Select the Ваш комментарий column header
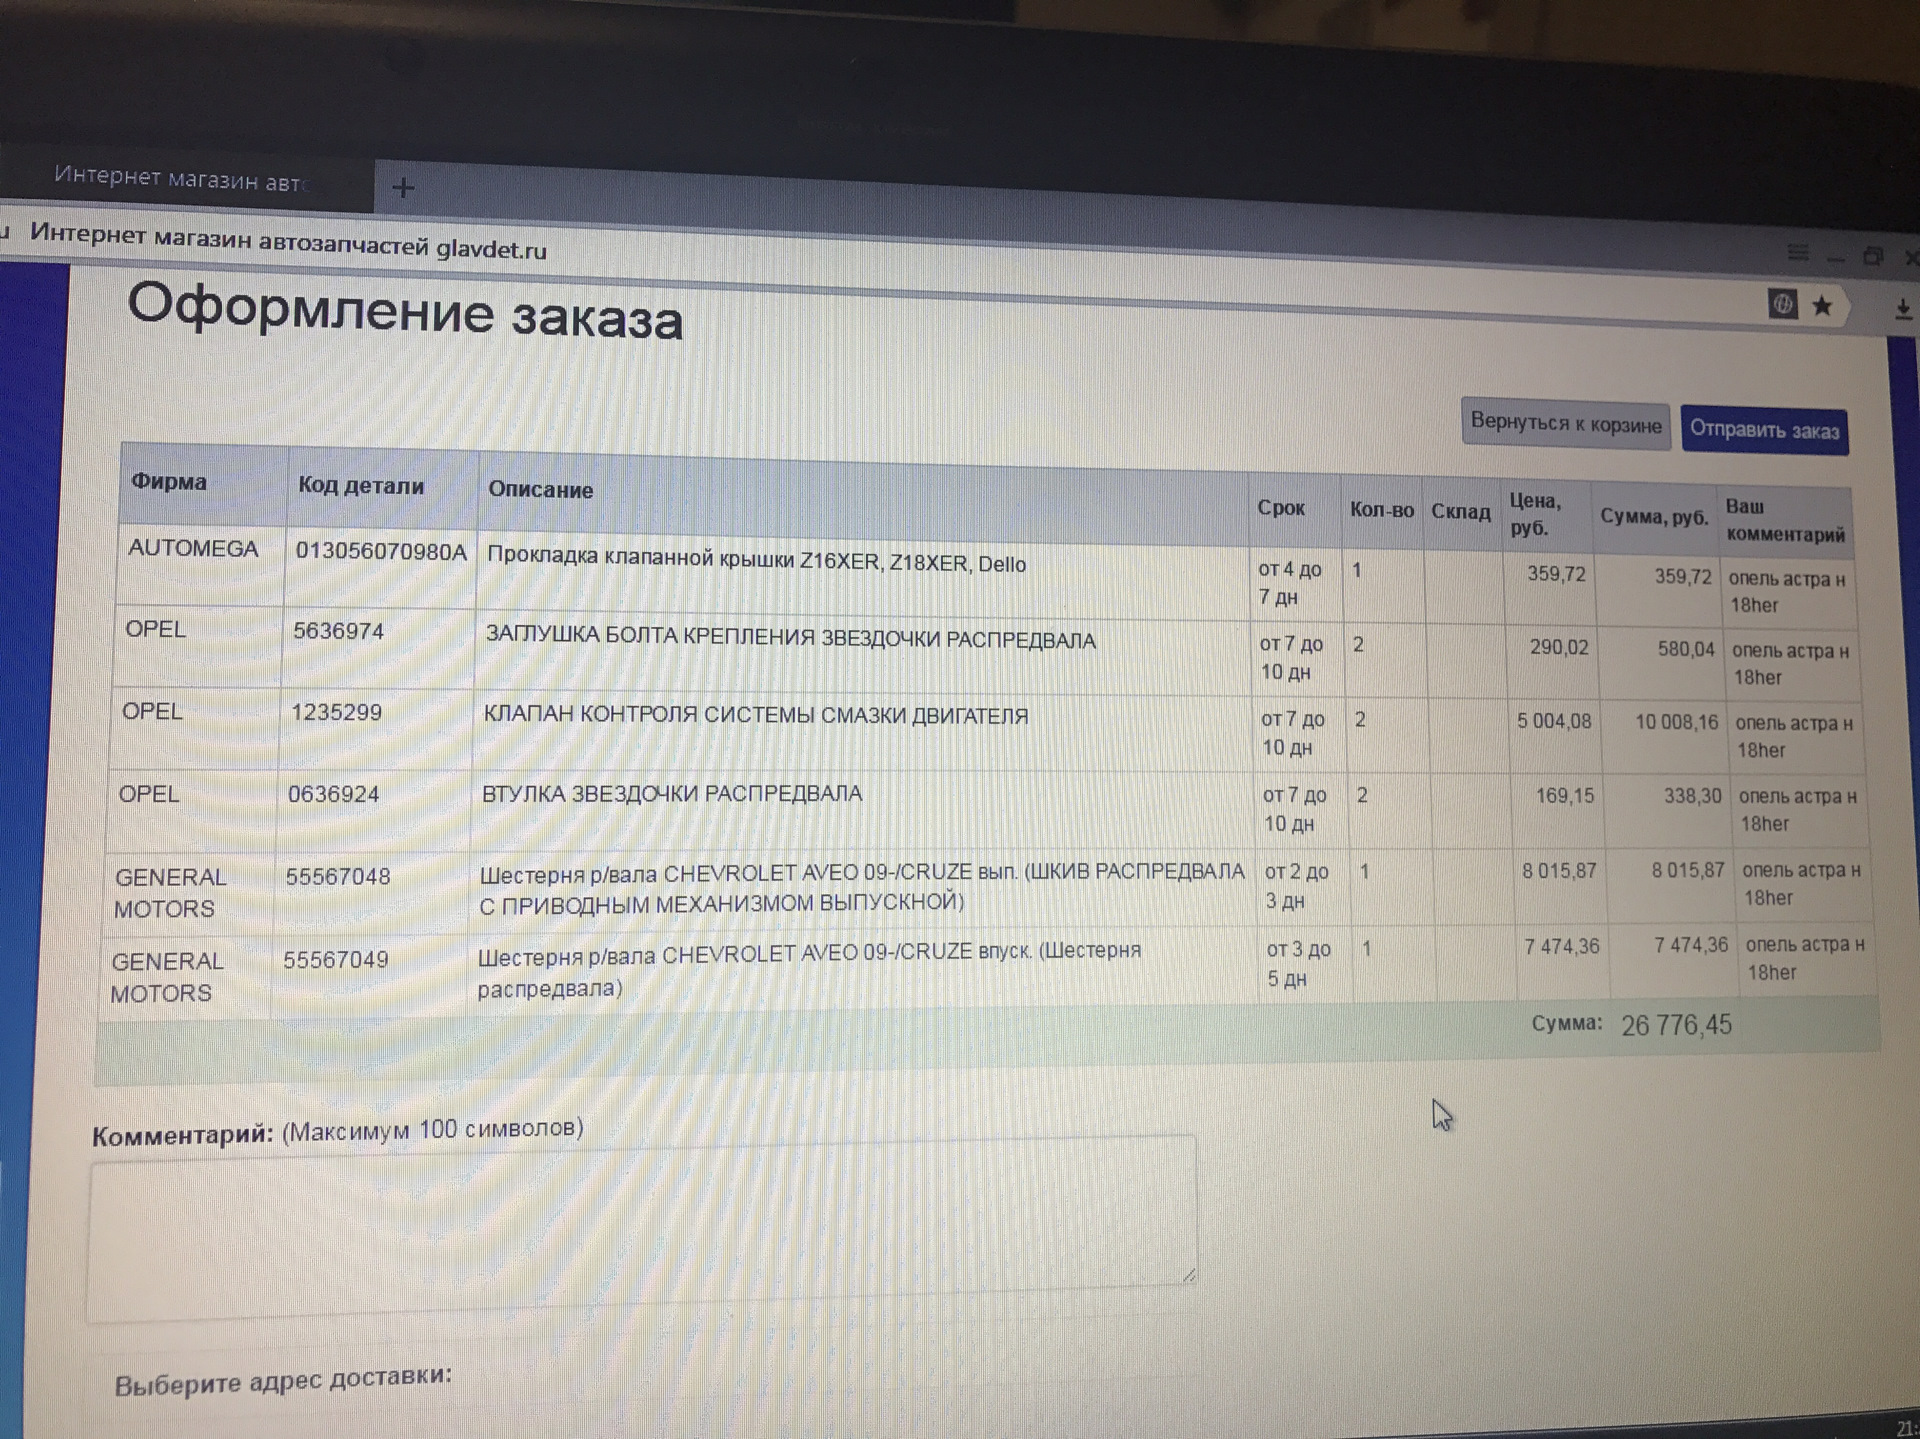 tap(1785, 520)
